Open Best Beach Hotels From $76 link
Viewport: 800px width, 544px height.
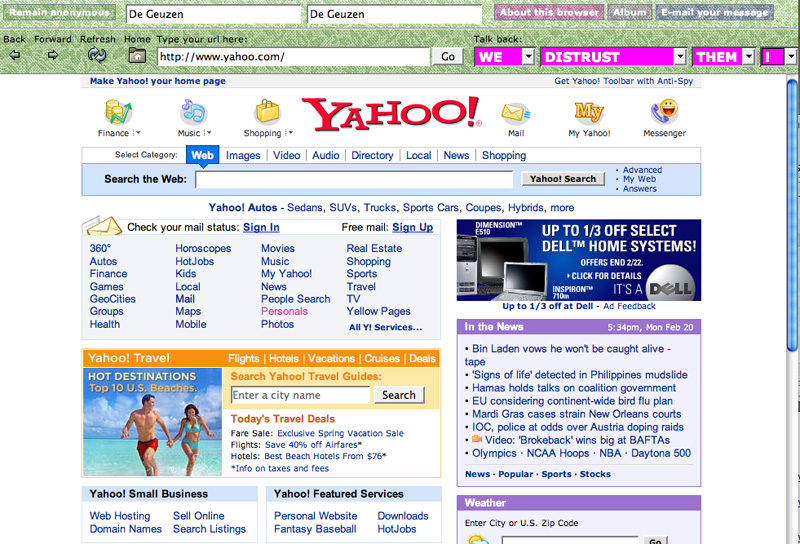pos(325,456)
